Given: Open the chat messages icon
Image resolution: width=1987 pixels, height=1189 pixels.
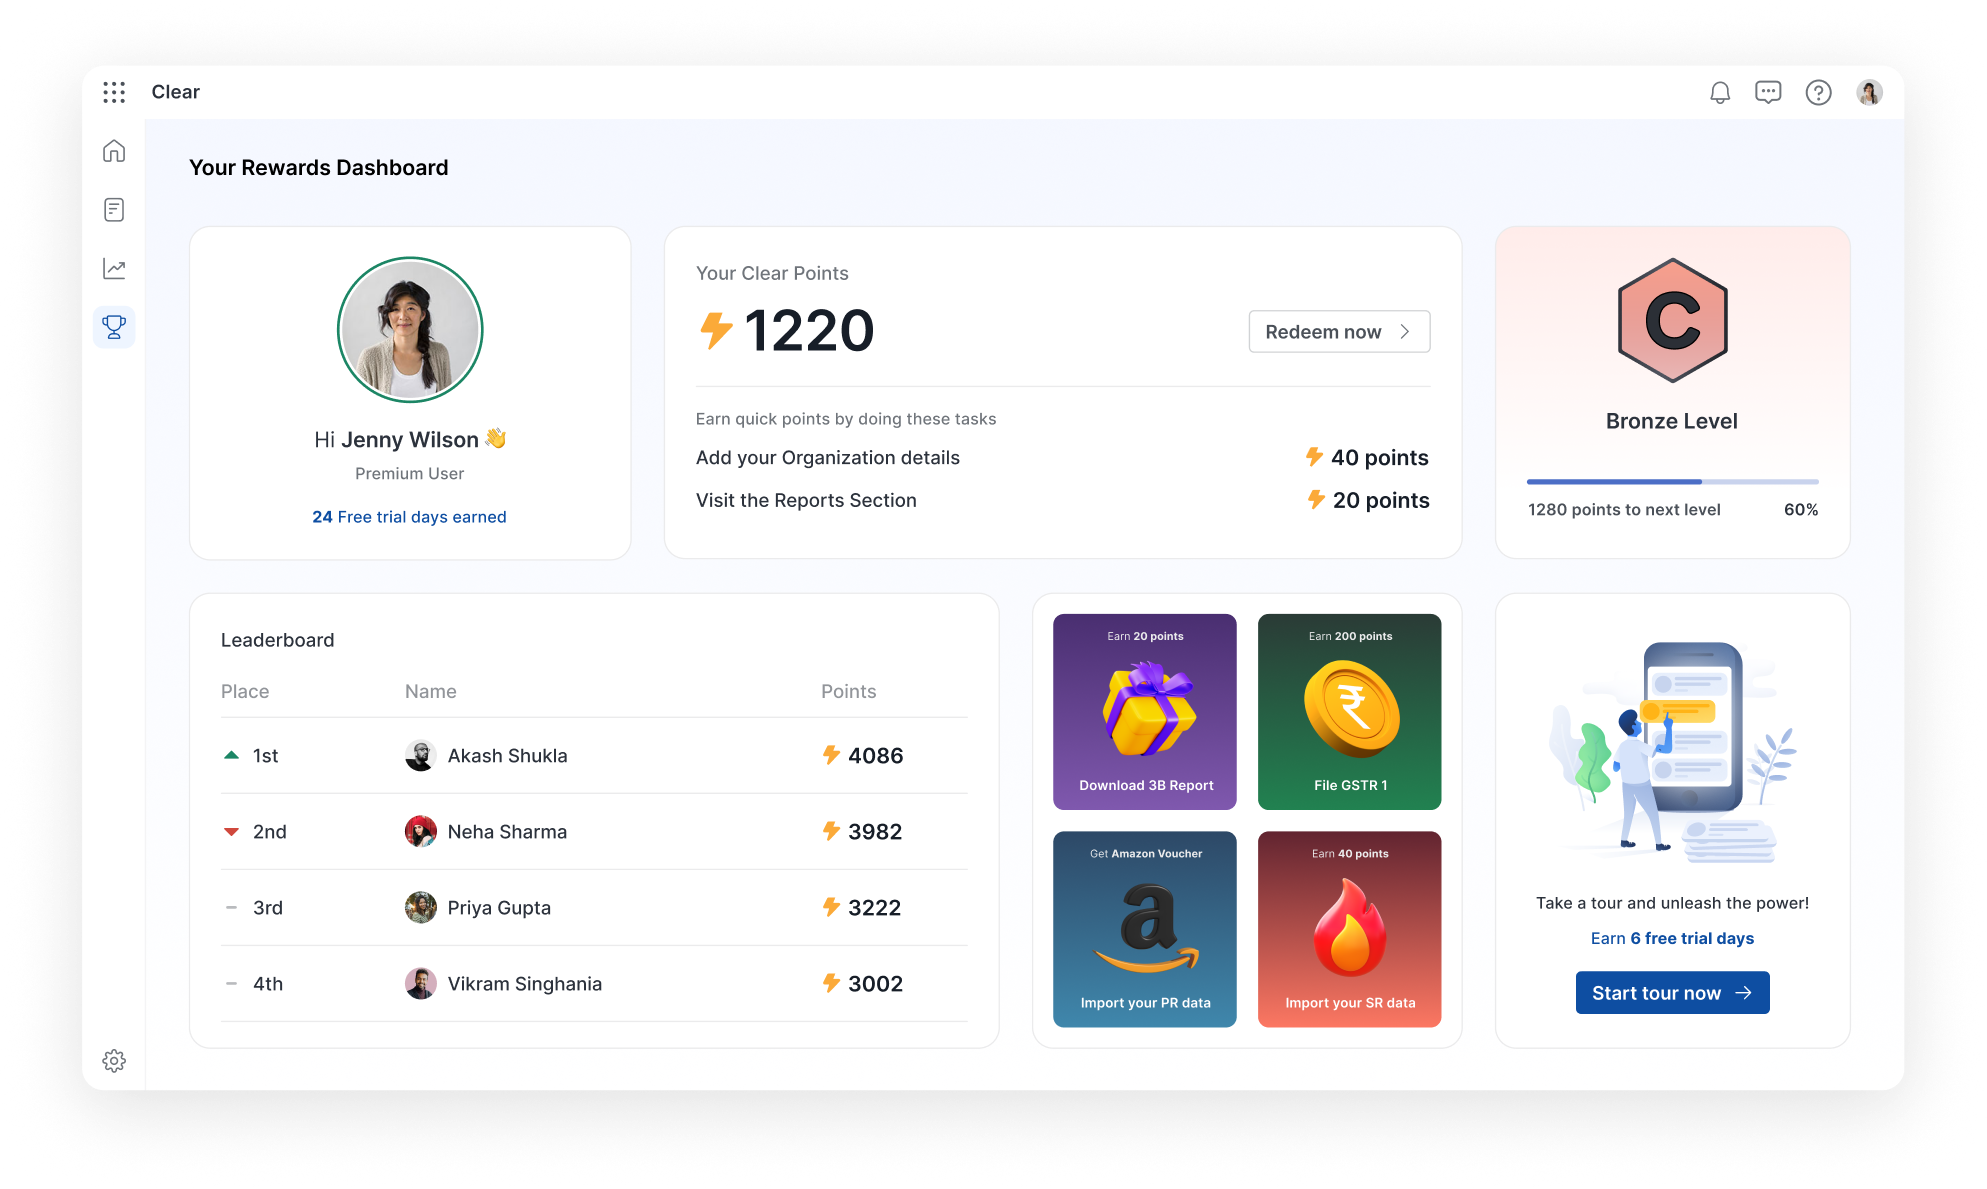Looking at the screenshot, I should pos(1768,93).
